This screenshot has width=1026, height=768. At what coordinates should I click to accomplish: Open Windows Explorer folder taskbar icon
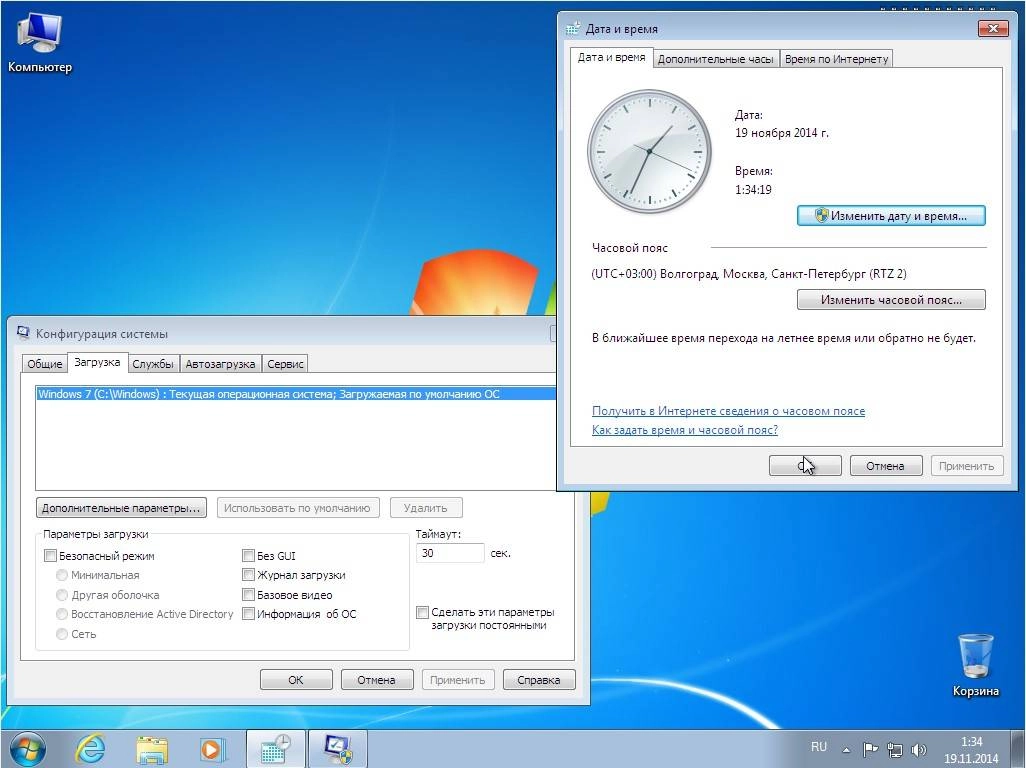pyautogui.click(x=152, y=749)
